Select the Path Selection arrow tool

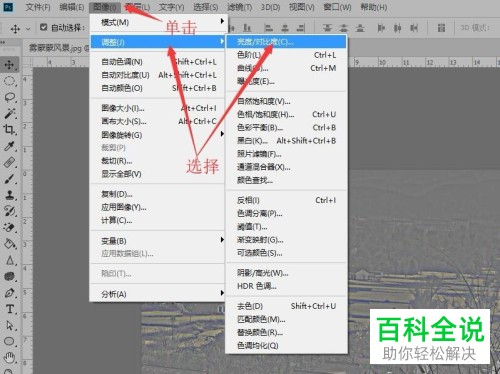click(x=10, y=325)
